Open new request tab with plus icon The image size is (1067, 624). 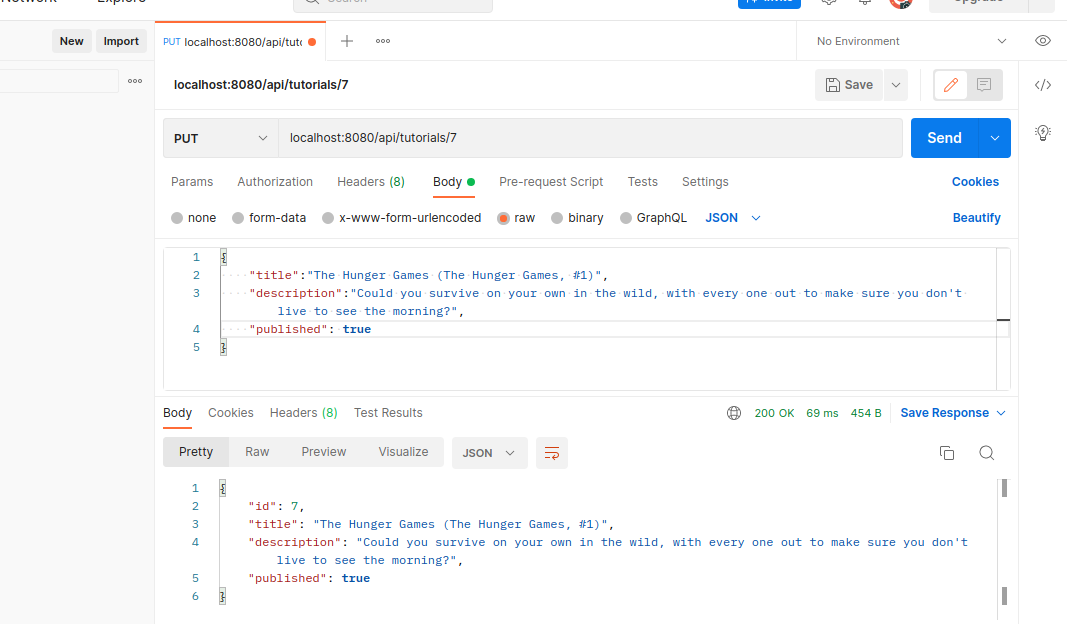click(347, 41)
